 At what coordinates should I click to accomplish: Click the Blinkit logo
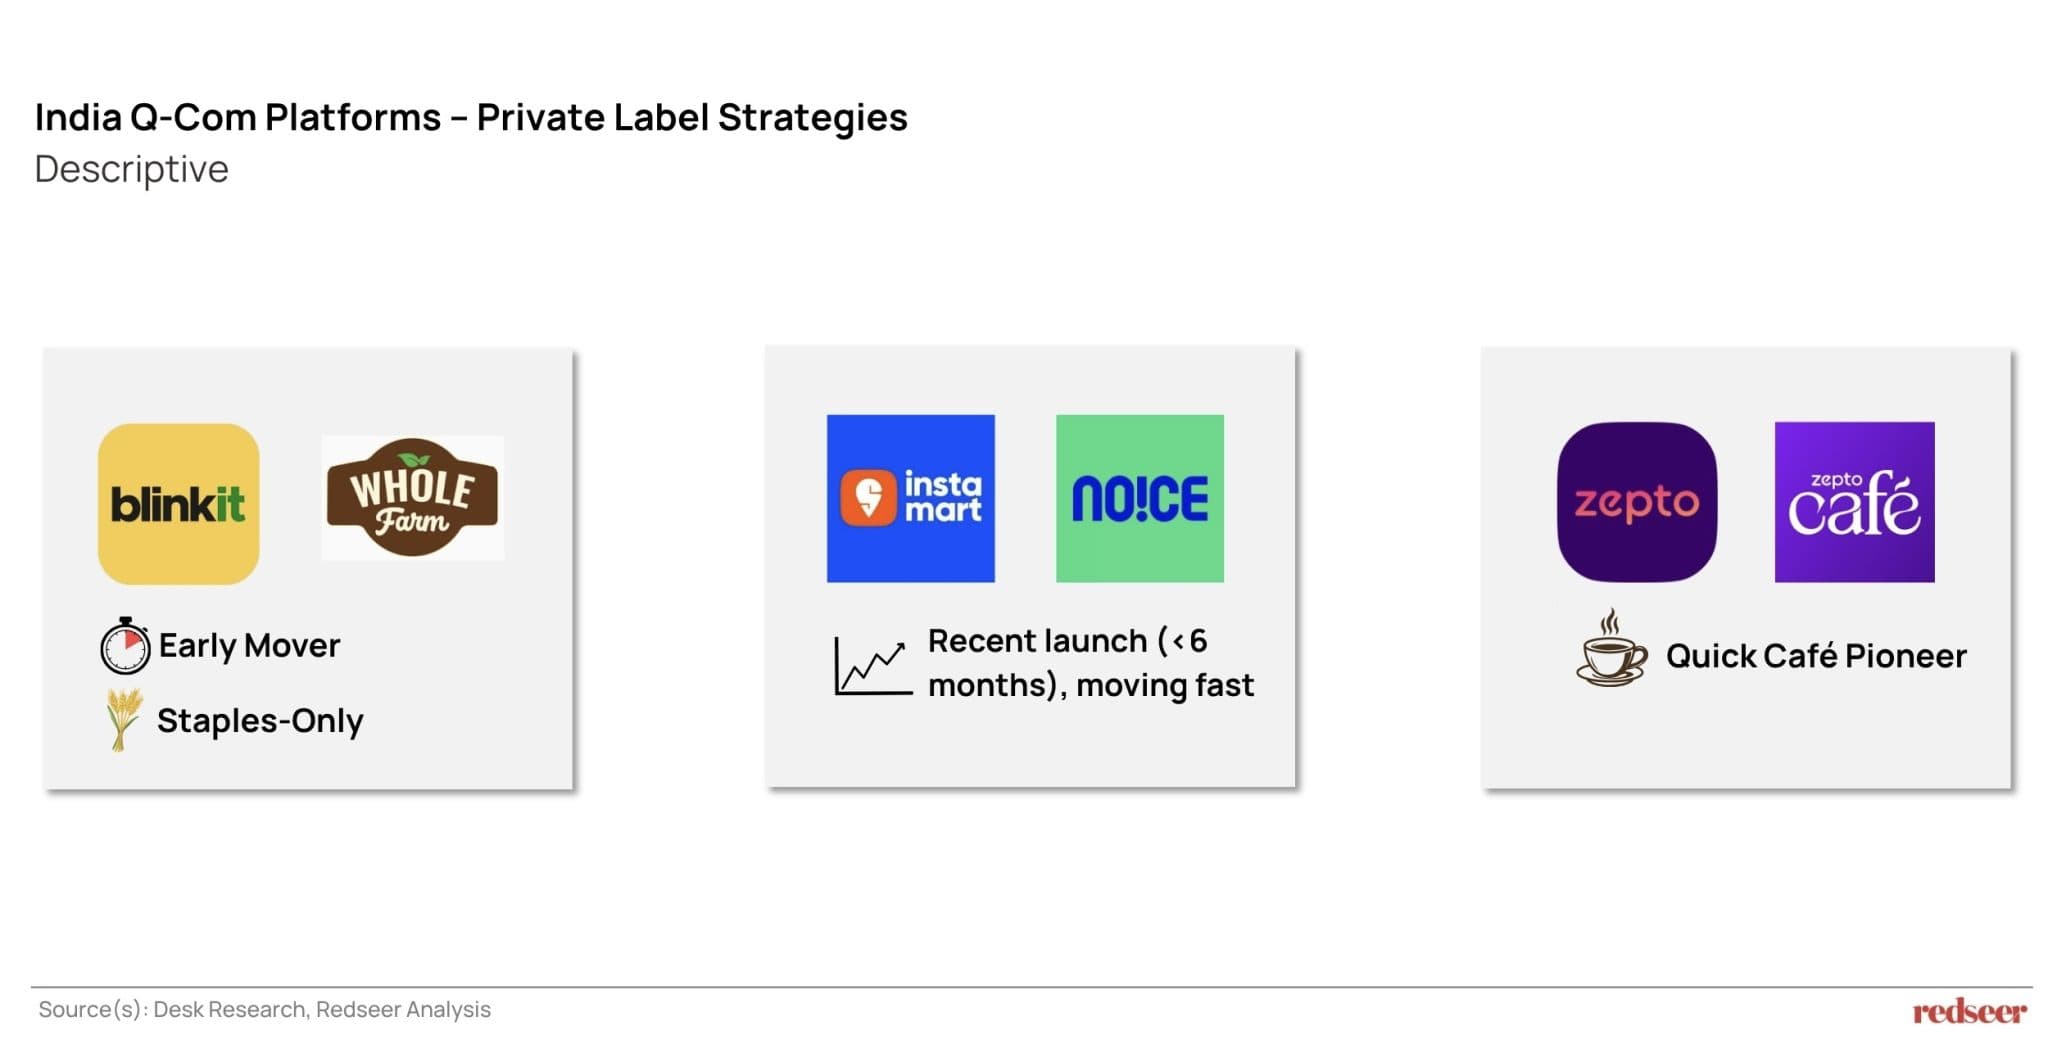(x=178, y=503)
